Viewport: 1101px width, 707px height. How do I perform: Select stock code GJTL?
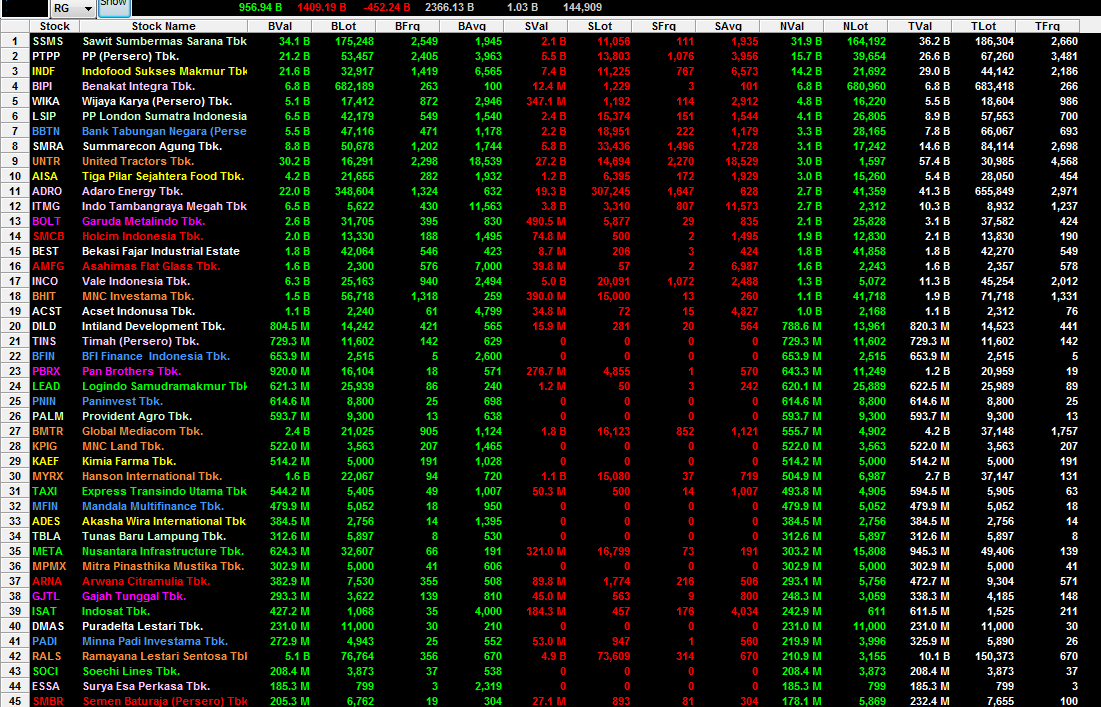pyautogui.click(x=46, y=596)
